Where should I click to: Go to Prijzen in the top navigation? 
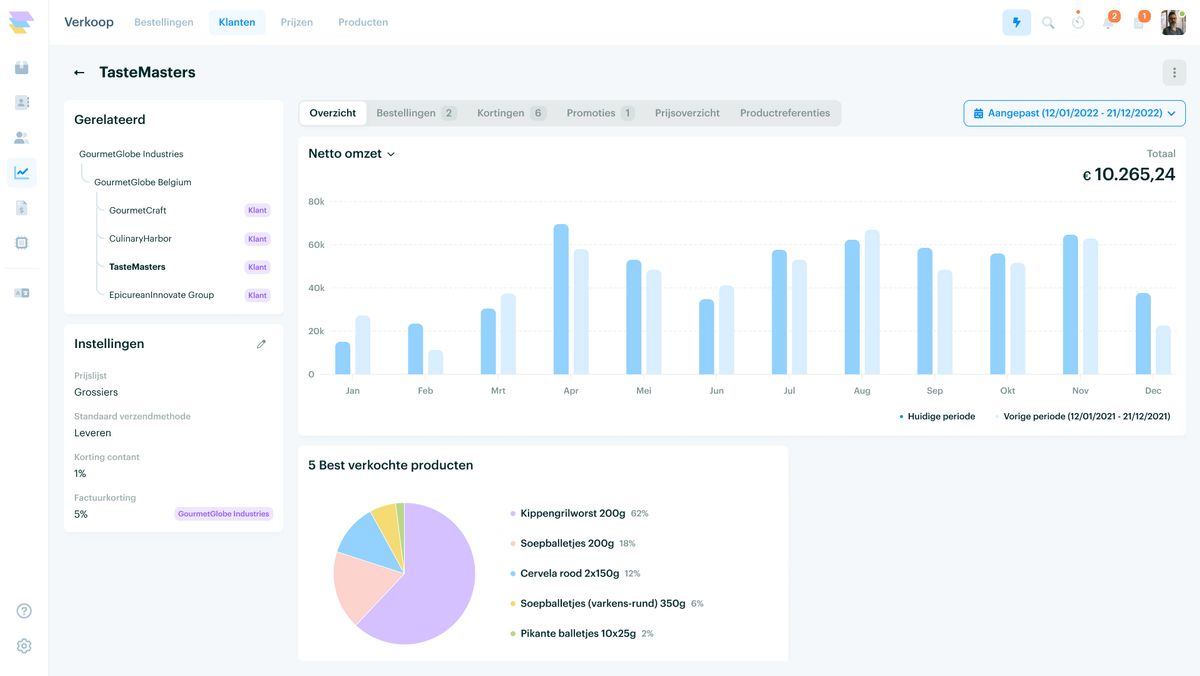click(297, 22)
